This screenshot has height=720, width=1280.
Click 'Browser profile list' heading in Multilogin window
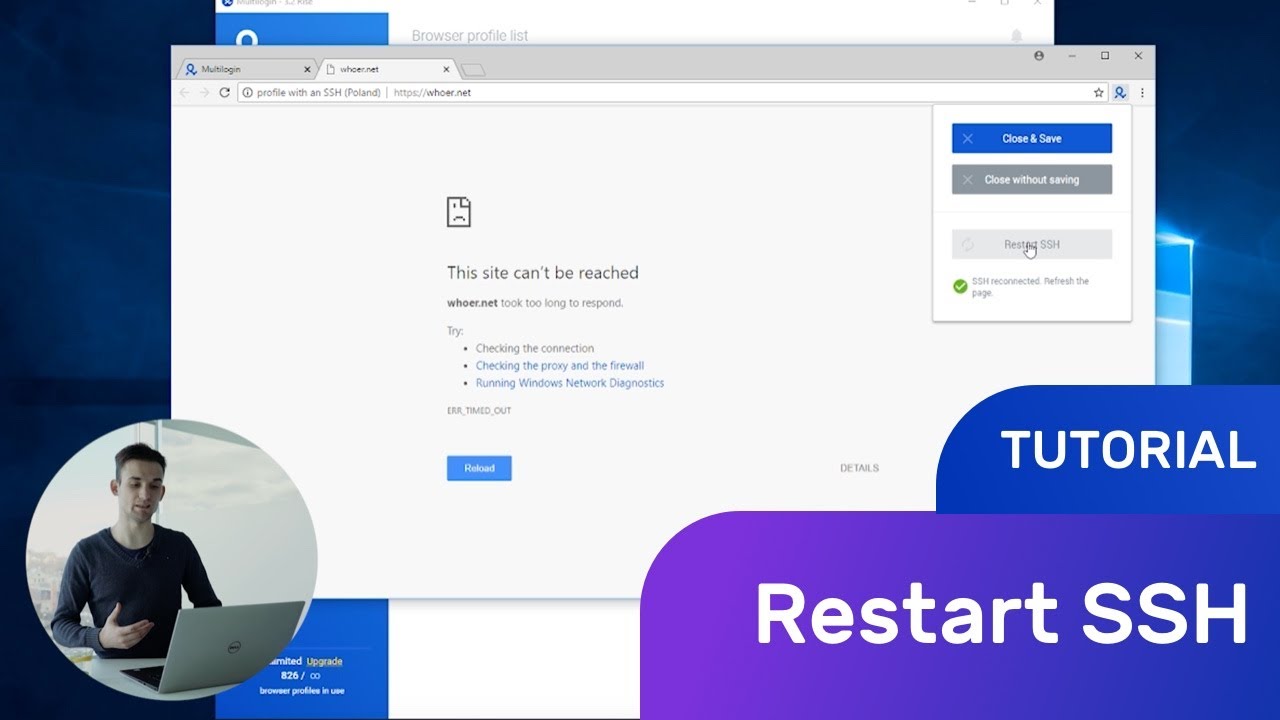(x=470, y=36)
